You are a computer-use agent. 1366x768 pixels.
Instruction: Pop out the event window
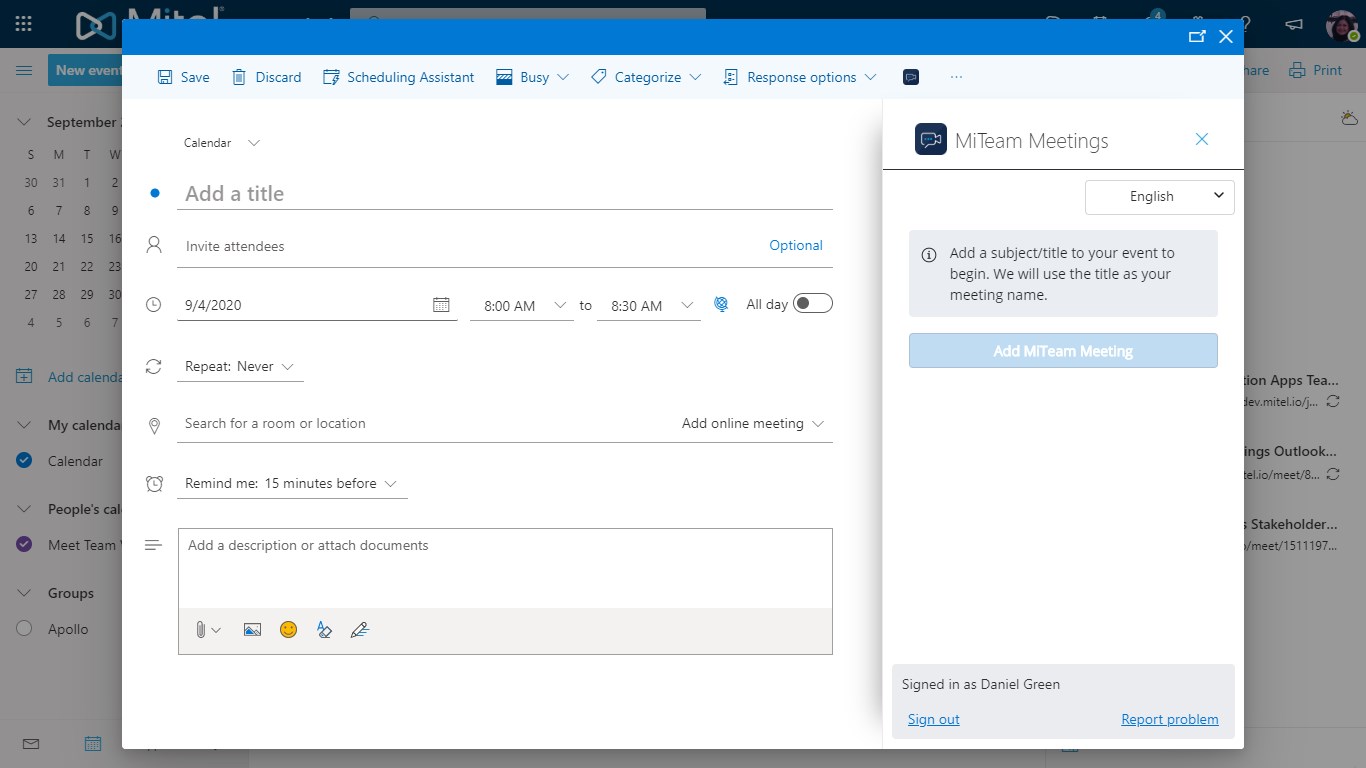click(x=1197, y=37)
